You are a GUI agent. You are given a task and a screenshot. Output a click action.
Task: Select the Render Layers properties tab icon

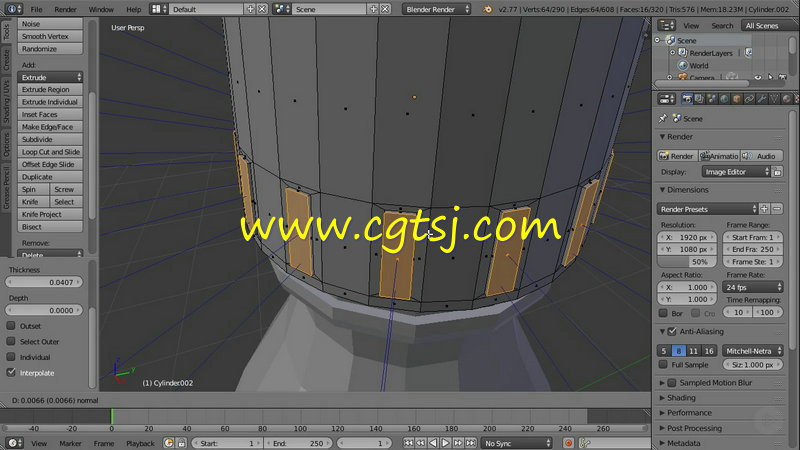click(699, 99)
